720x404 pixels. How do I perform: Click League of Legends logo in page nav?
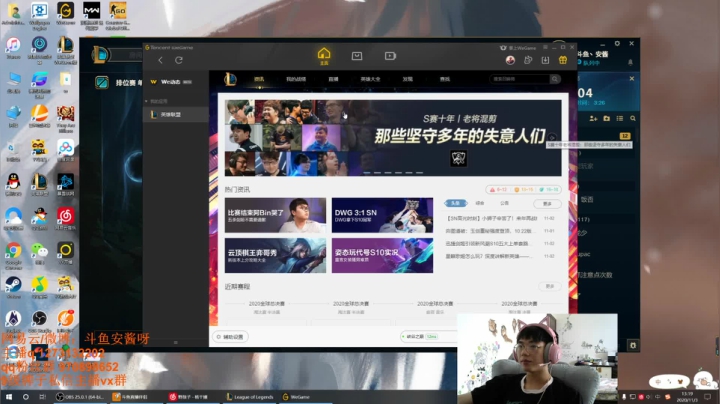[x=231, y=79]
